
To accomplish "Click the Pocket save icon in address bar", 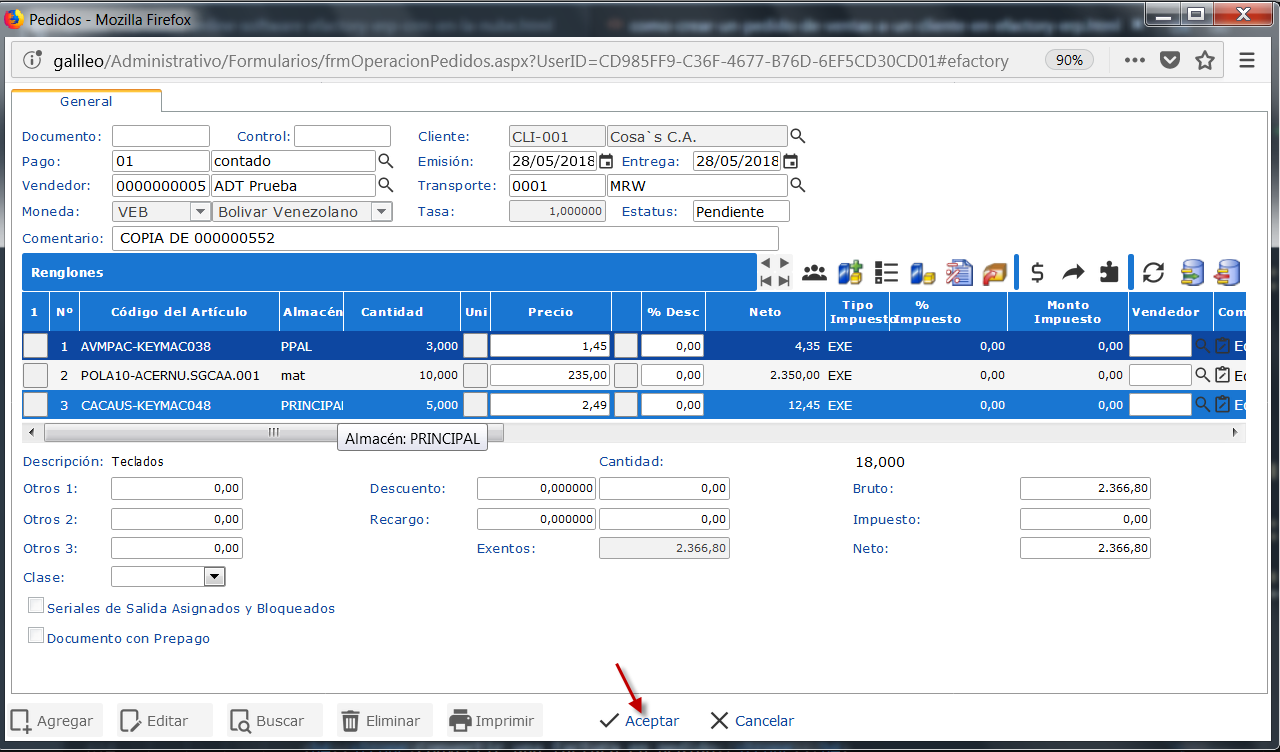I will pyautogui.click(x=1169, y=60).
